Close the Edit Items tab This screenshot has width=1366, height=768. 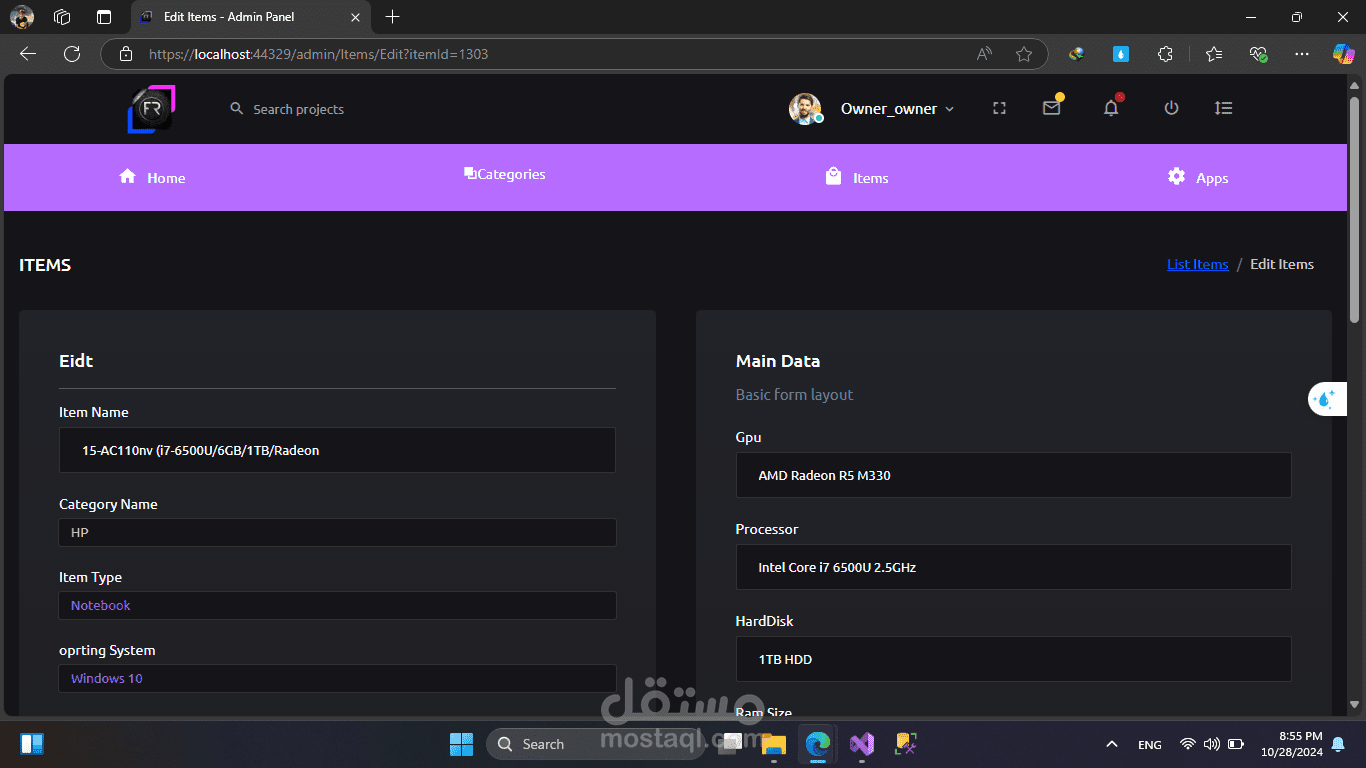click(355, 17)
